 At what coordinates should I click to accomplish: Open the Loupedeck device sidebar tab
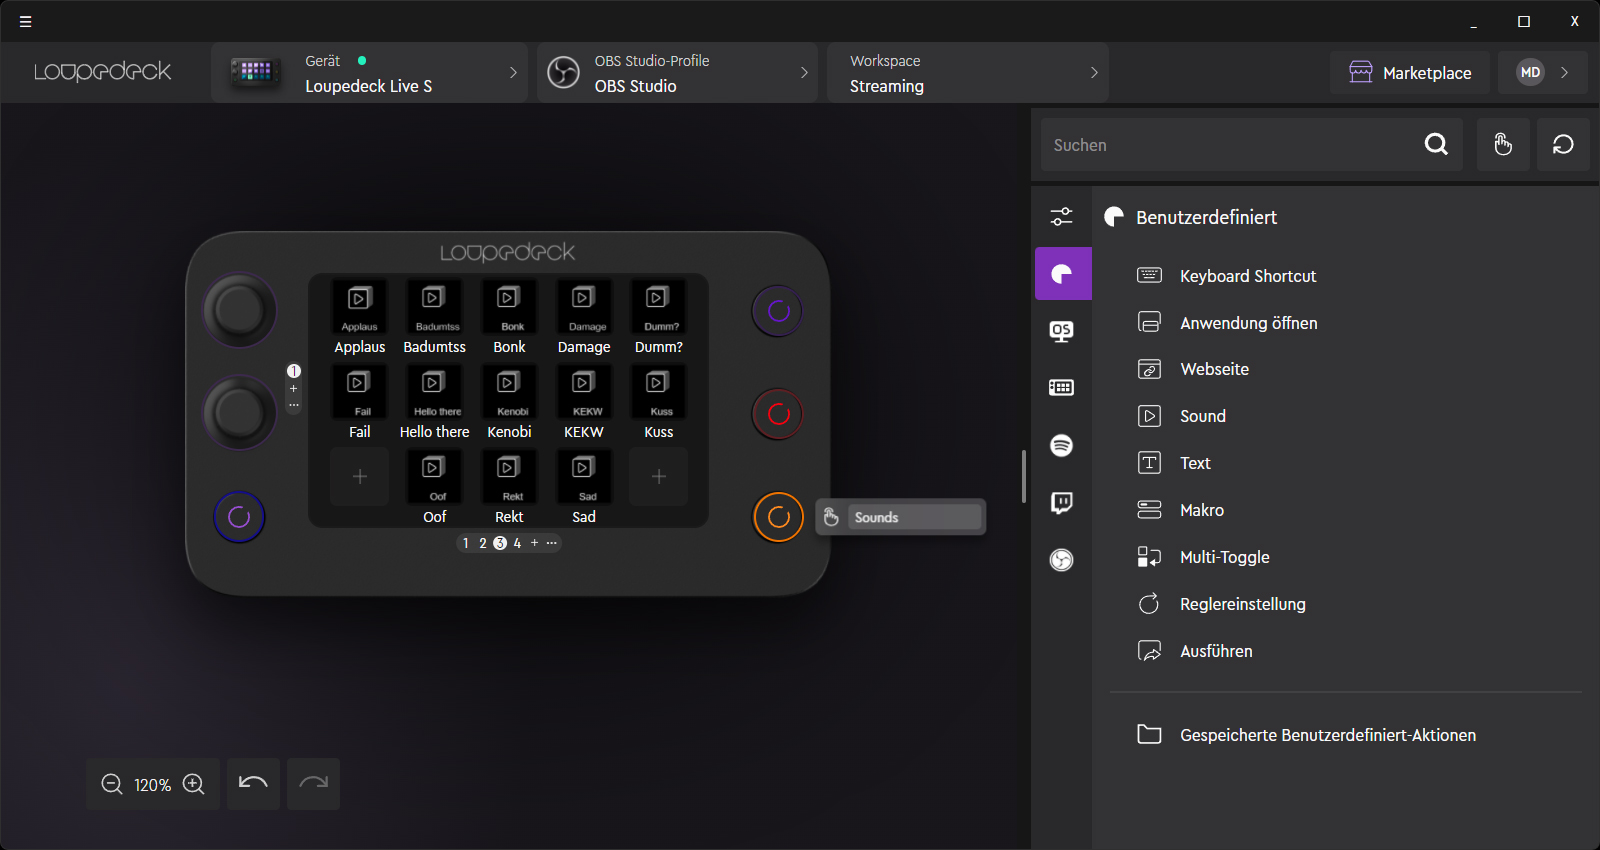[x=1062, y=388]
